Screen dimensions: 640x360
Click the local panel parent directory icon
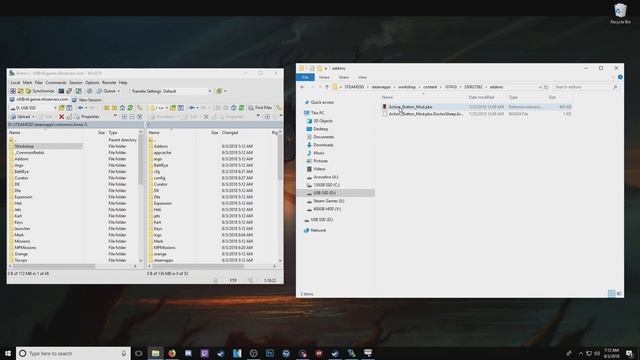(107, 108)
